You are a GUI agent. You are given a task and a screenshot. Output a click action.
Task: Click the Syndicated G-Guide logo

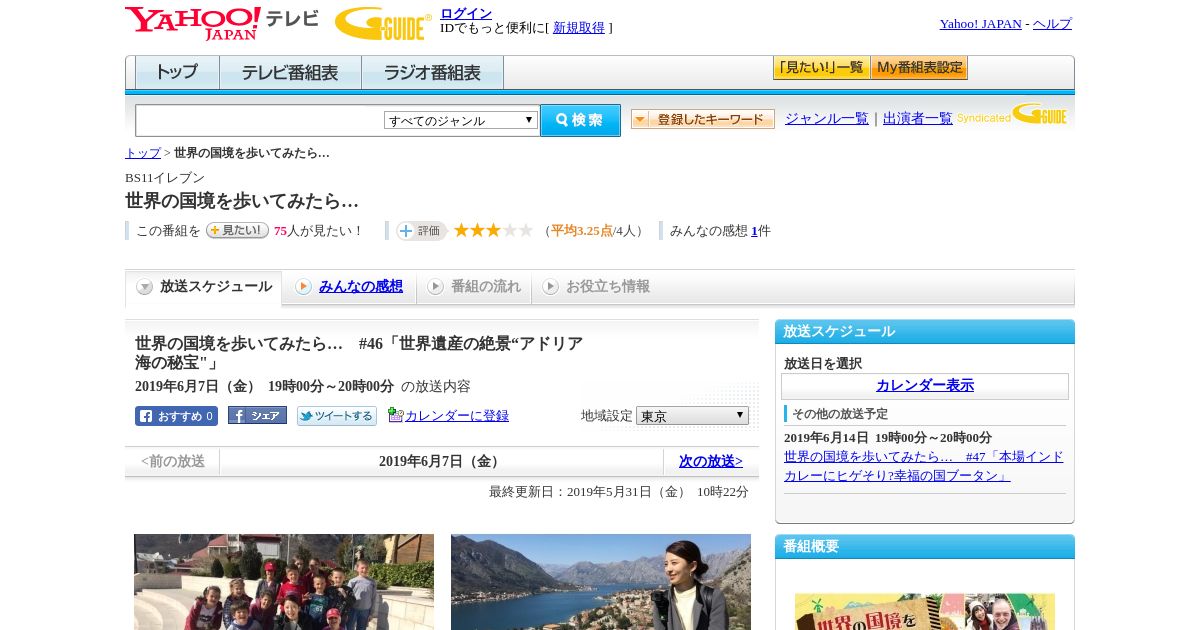(x=1012, y=115)
